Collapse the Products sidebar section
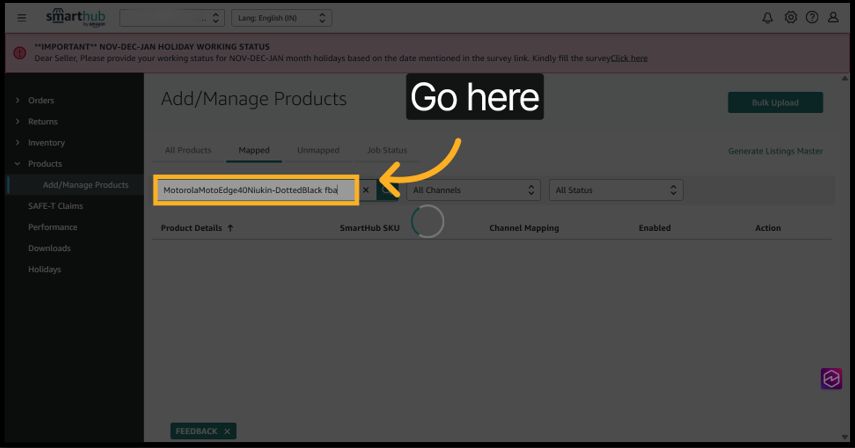This screenshot has height=448, width=855. point(44,164)
